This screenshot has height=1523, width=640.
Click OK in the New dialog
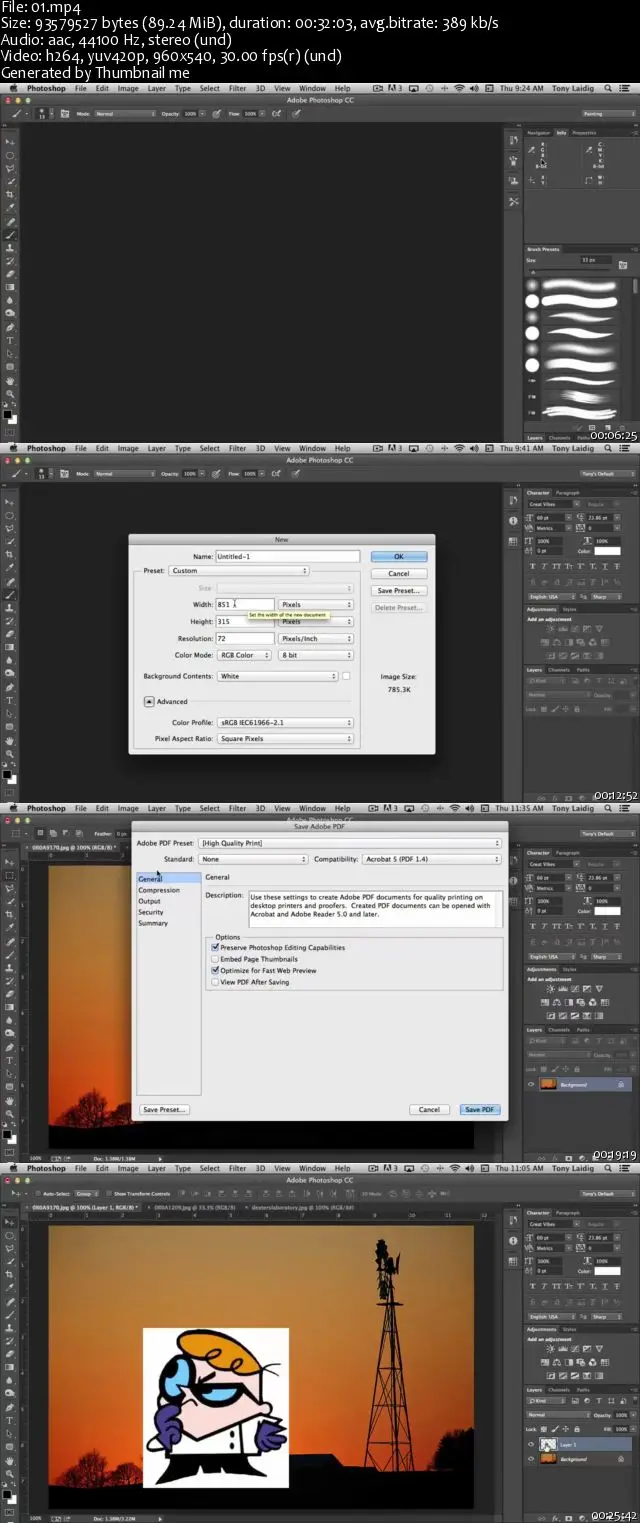point(399,557)
